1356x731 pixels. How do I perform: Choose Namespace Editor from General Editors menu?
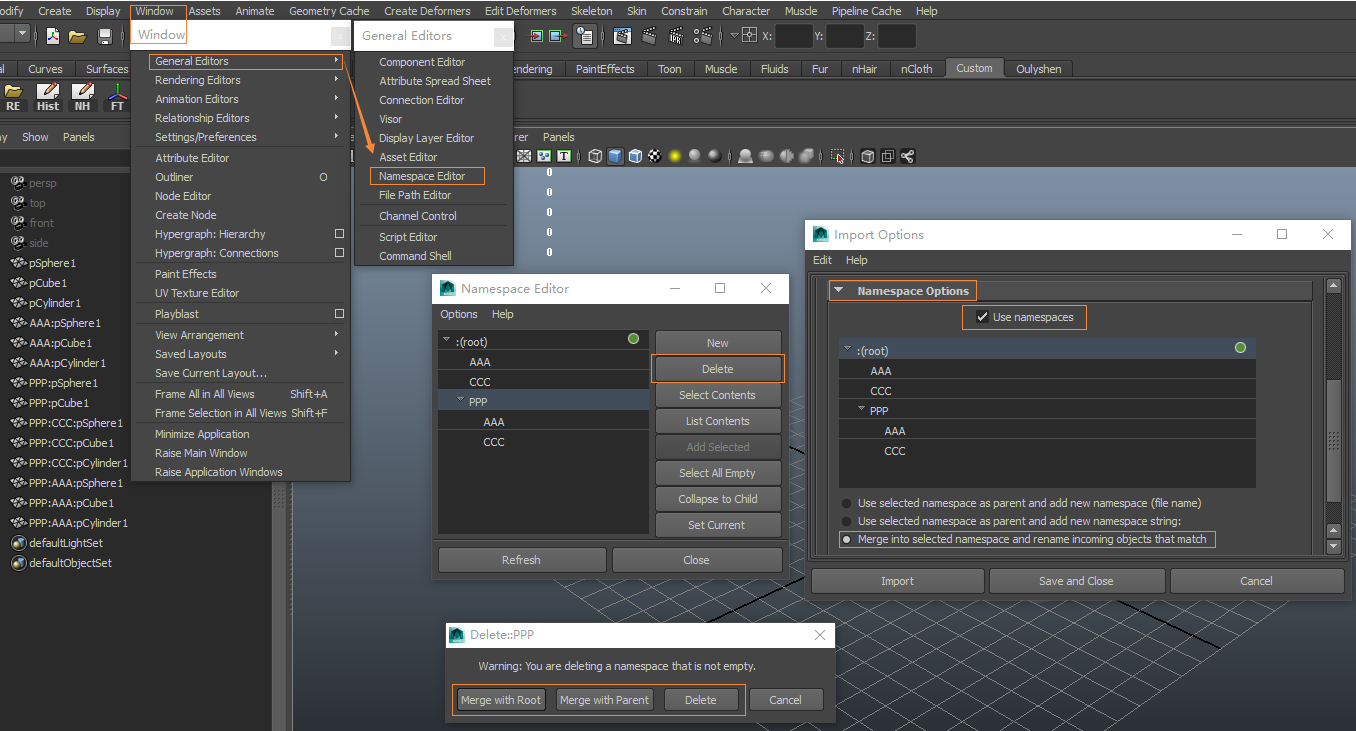pyautogui.click(x=422, y=176)
